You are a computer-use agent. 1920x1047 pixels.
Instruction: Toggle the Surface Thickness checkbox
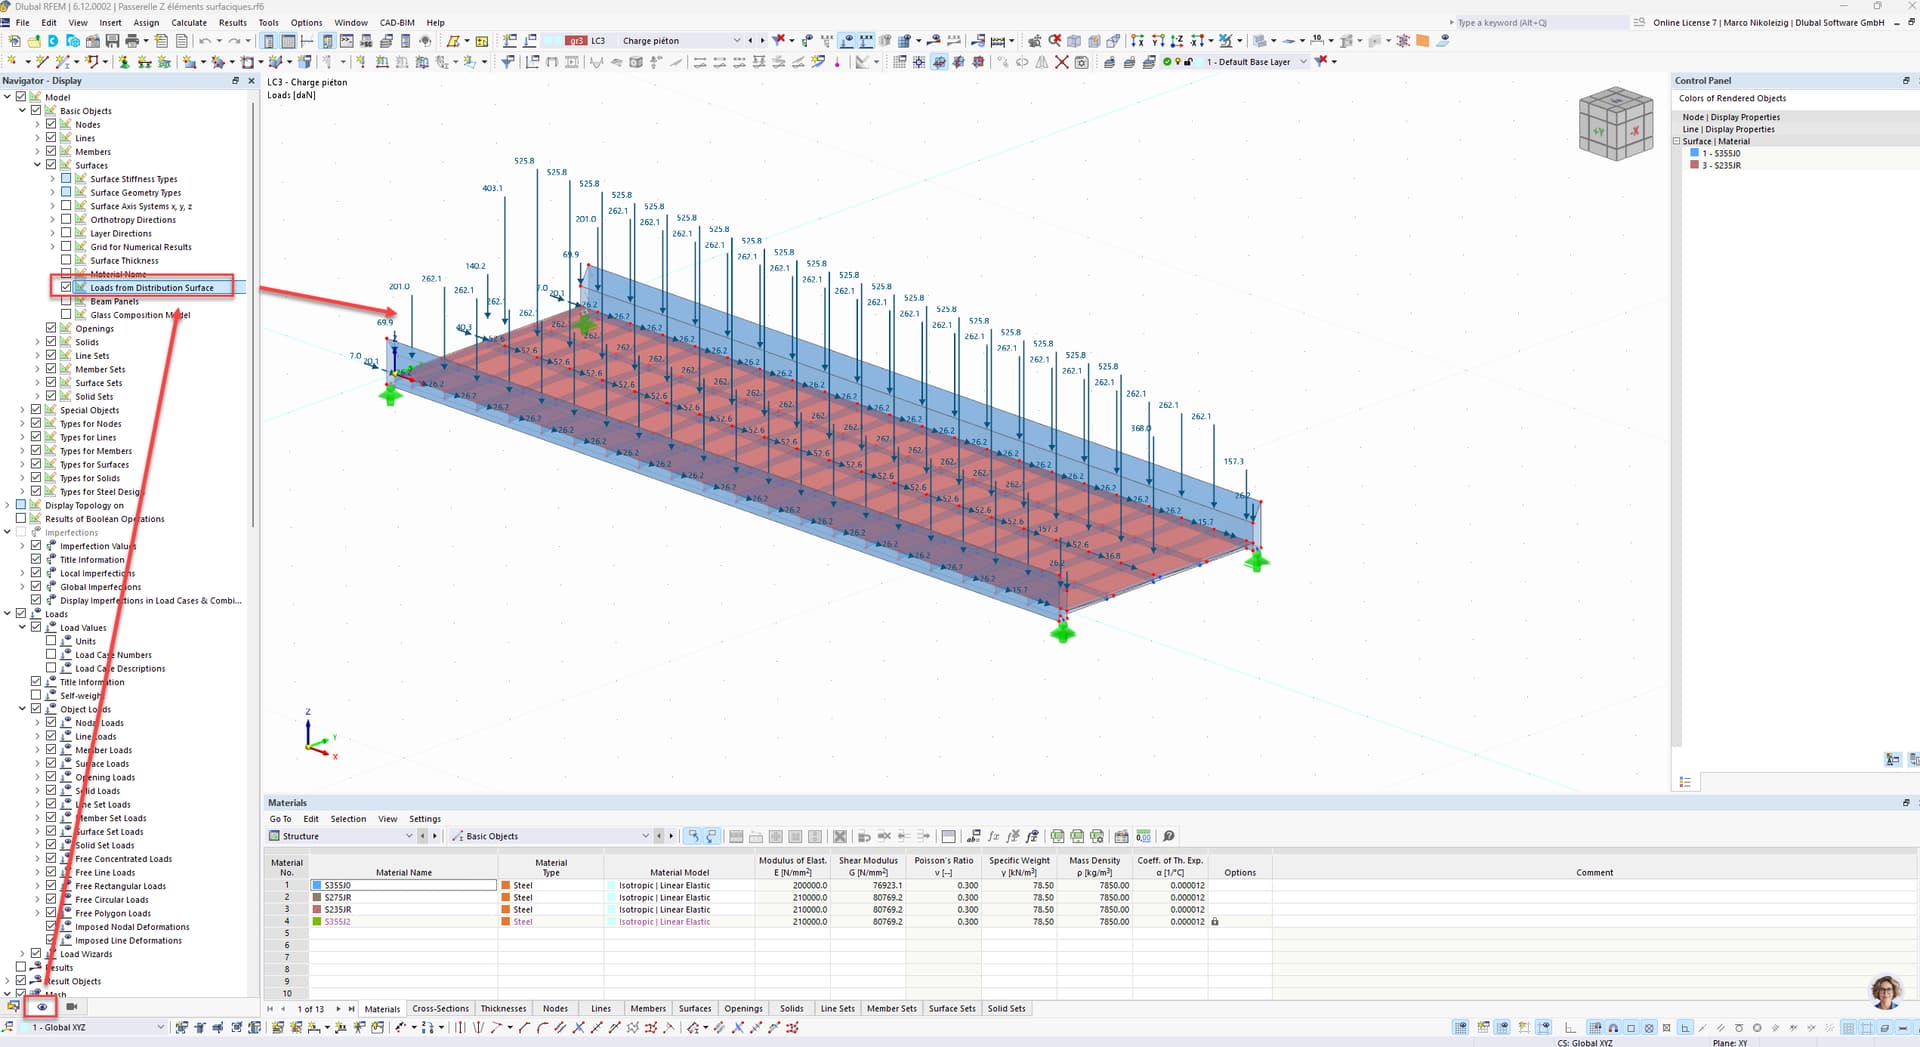66,260
